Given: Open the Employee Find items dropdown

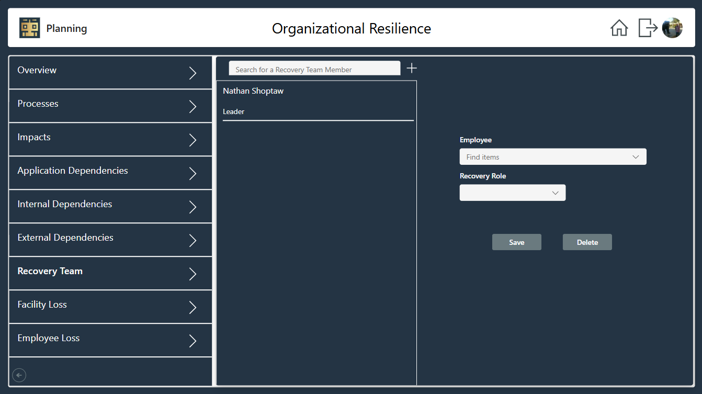Looking at the screenshot, I should pos(553,157).
